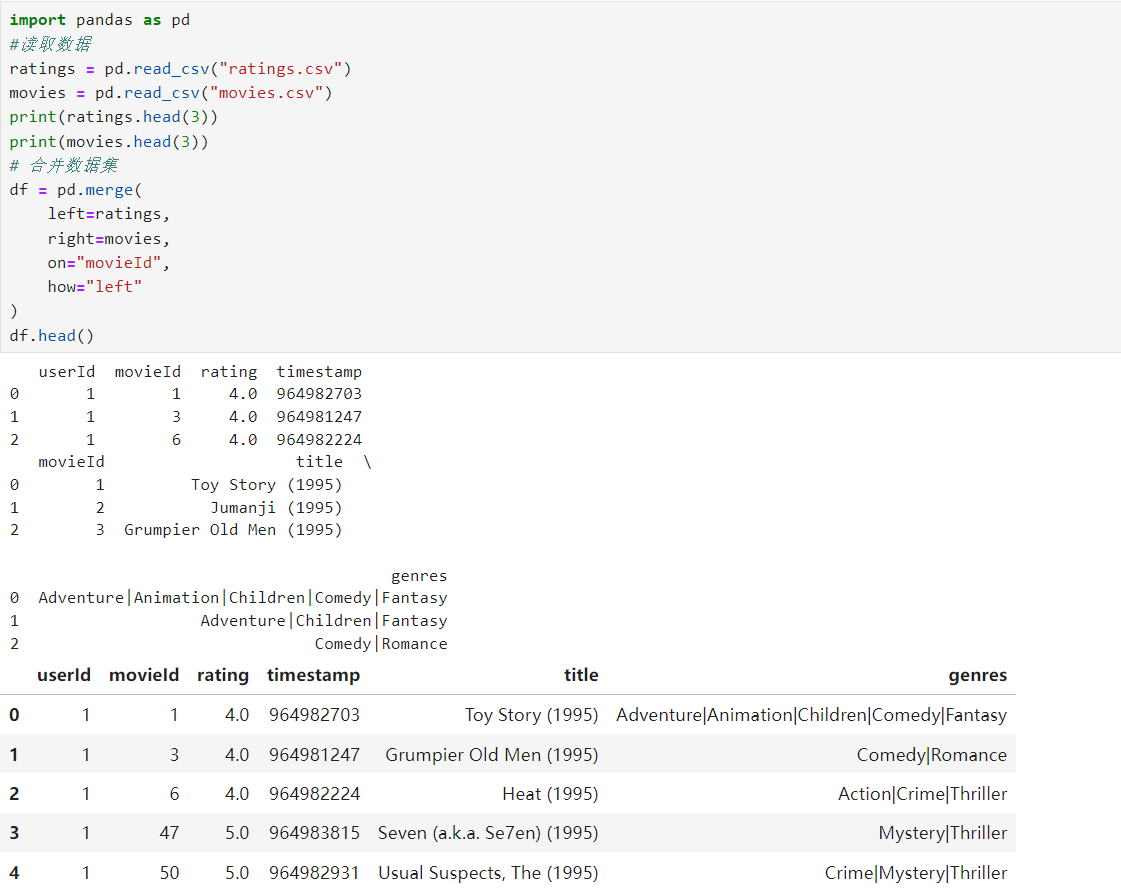
Task: Click the 'Mystery|Thriller' genres cell
Action: tap(943, 834)
